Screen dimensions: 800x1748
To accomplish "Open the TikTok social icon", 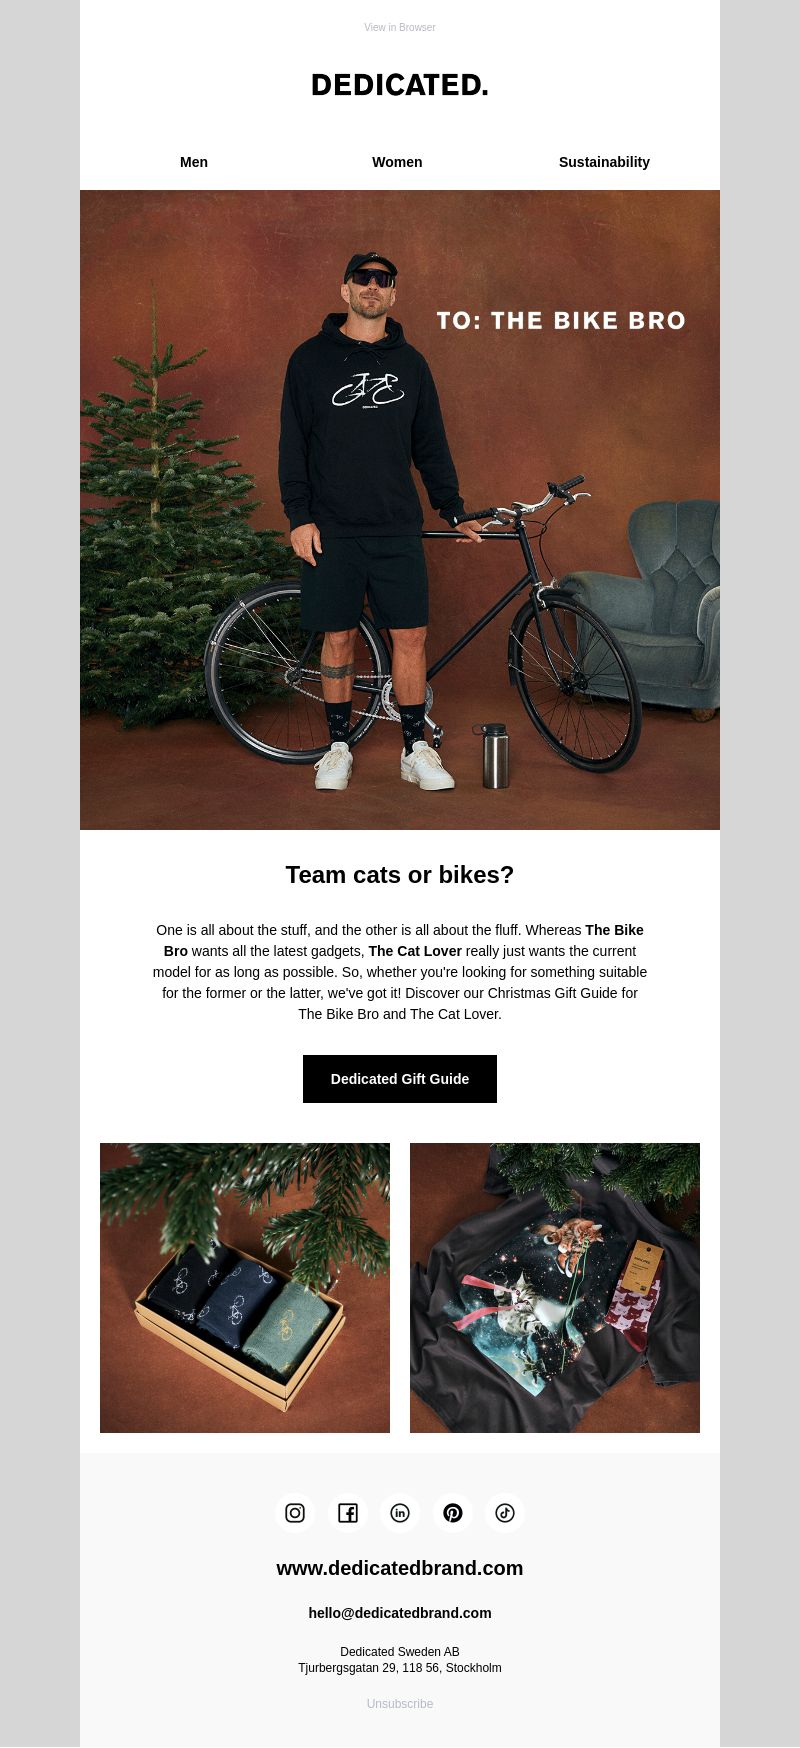I will 505,1513.
